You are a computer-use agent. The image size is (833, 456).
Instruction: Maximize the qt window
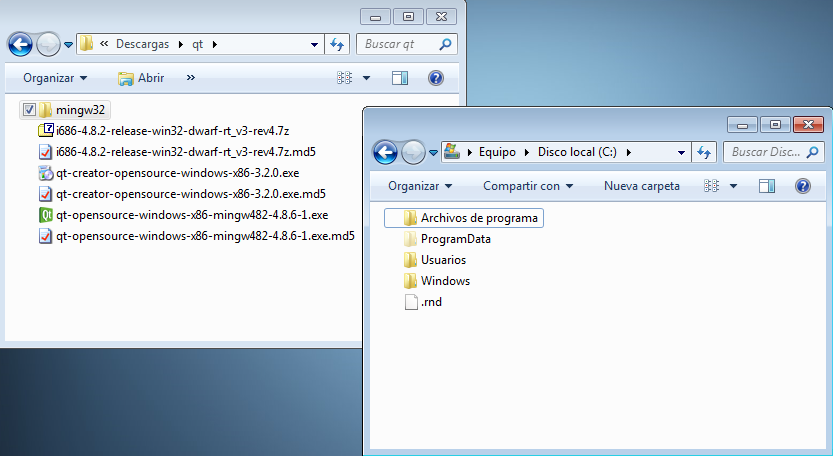[409, 17]
